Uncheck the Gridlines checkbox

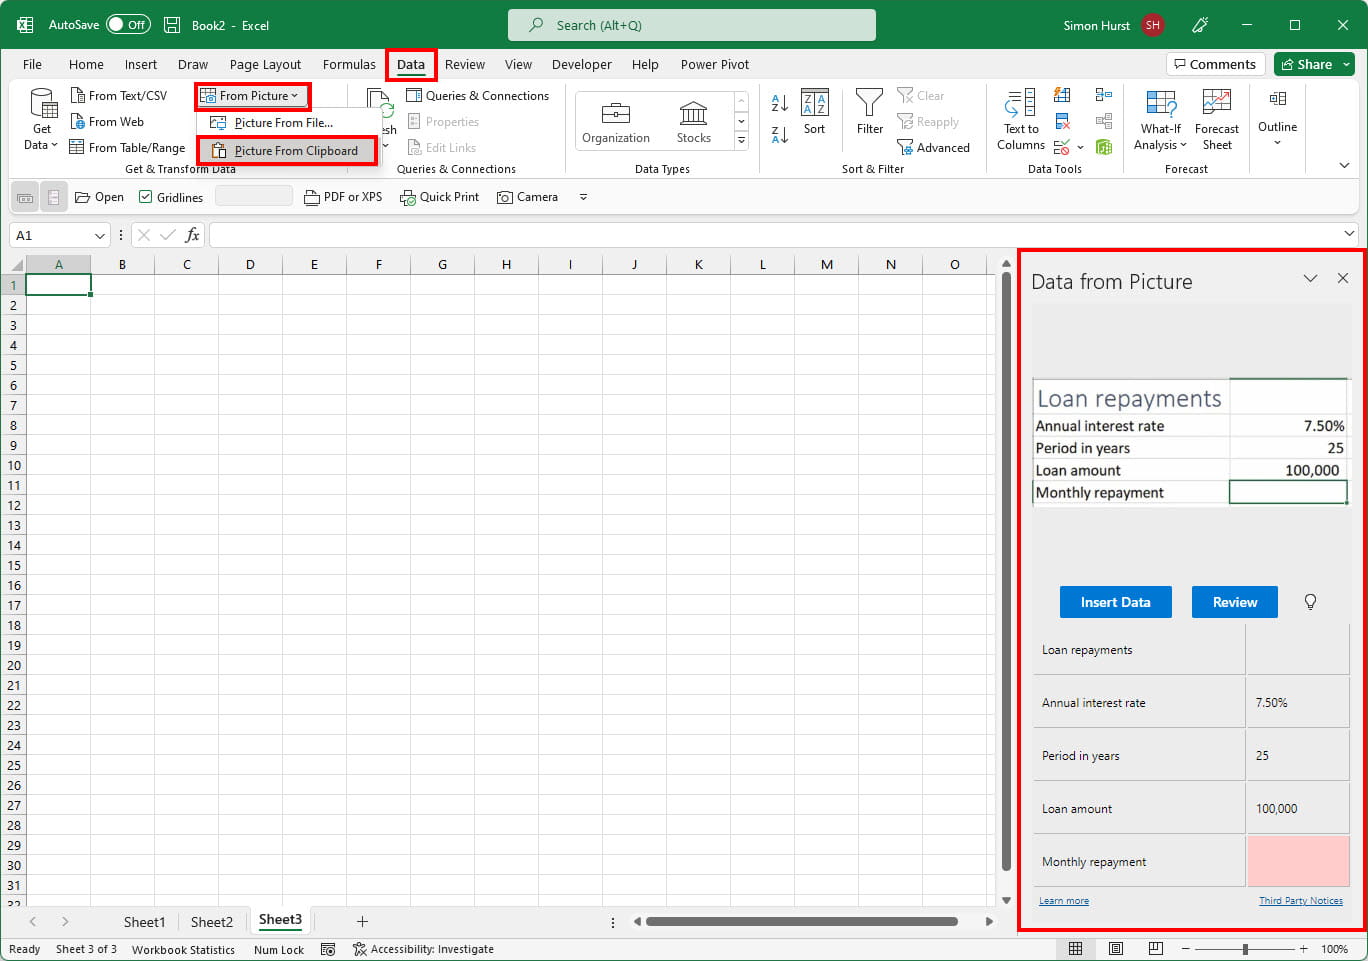point(146,197)
